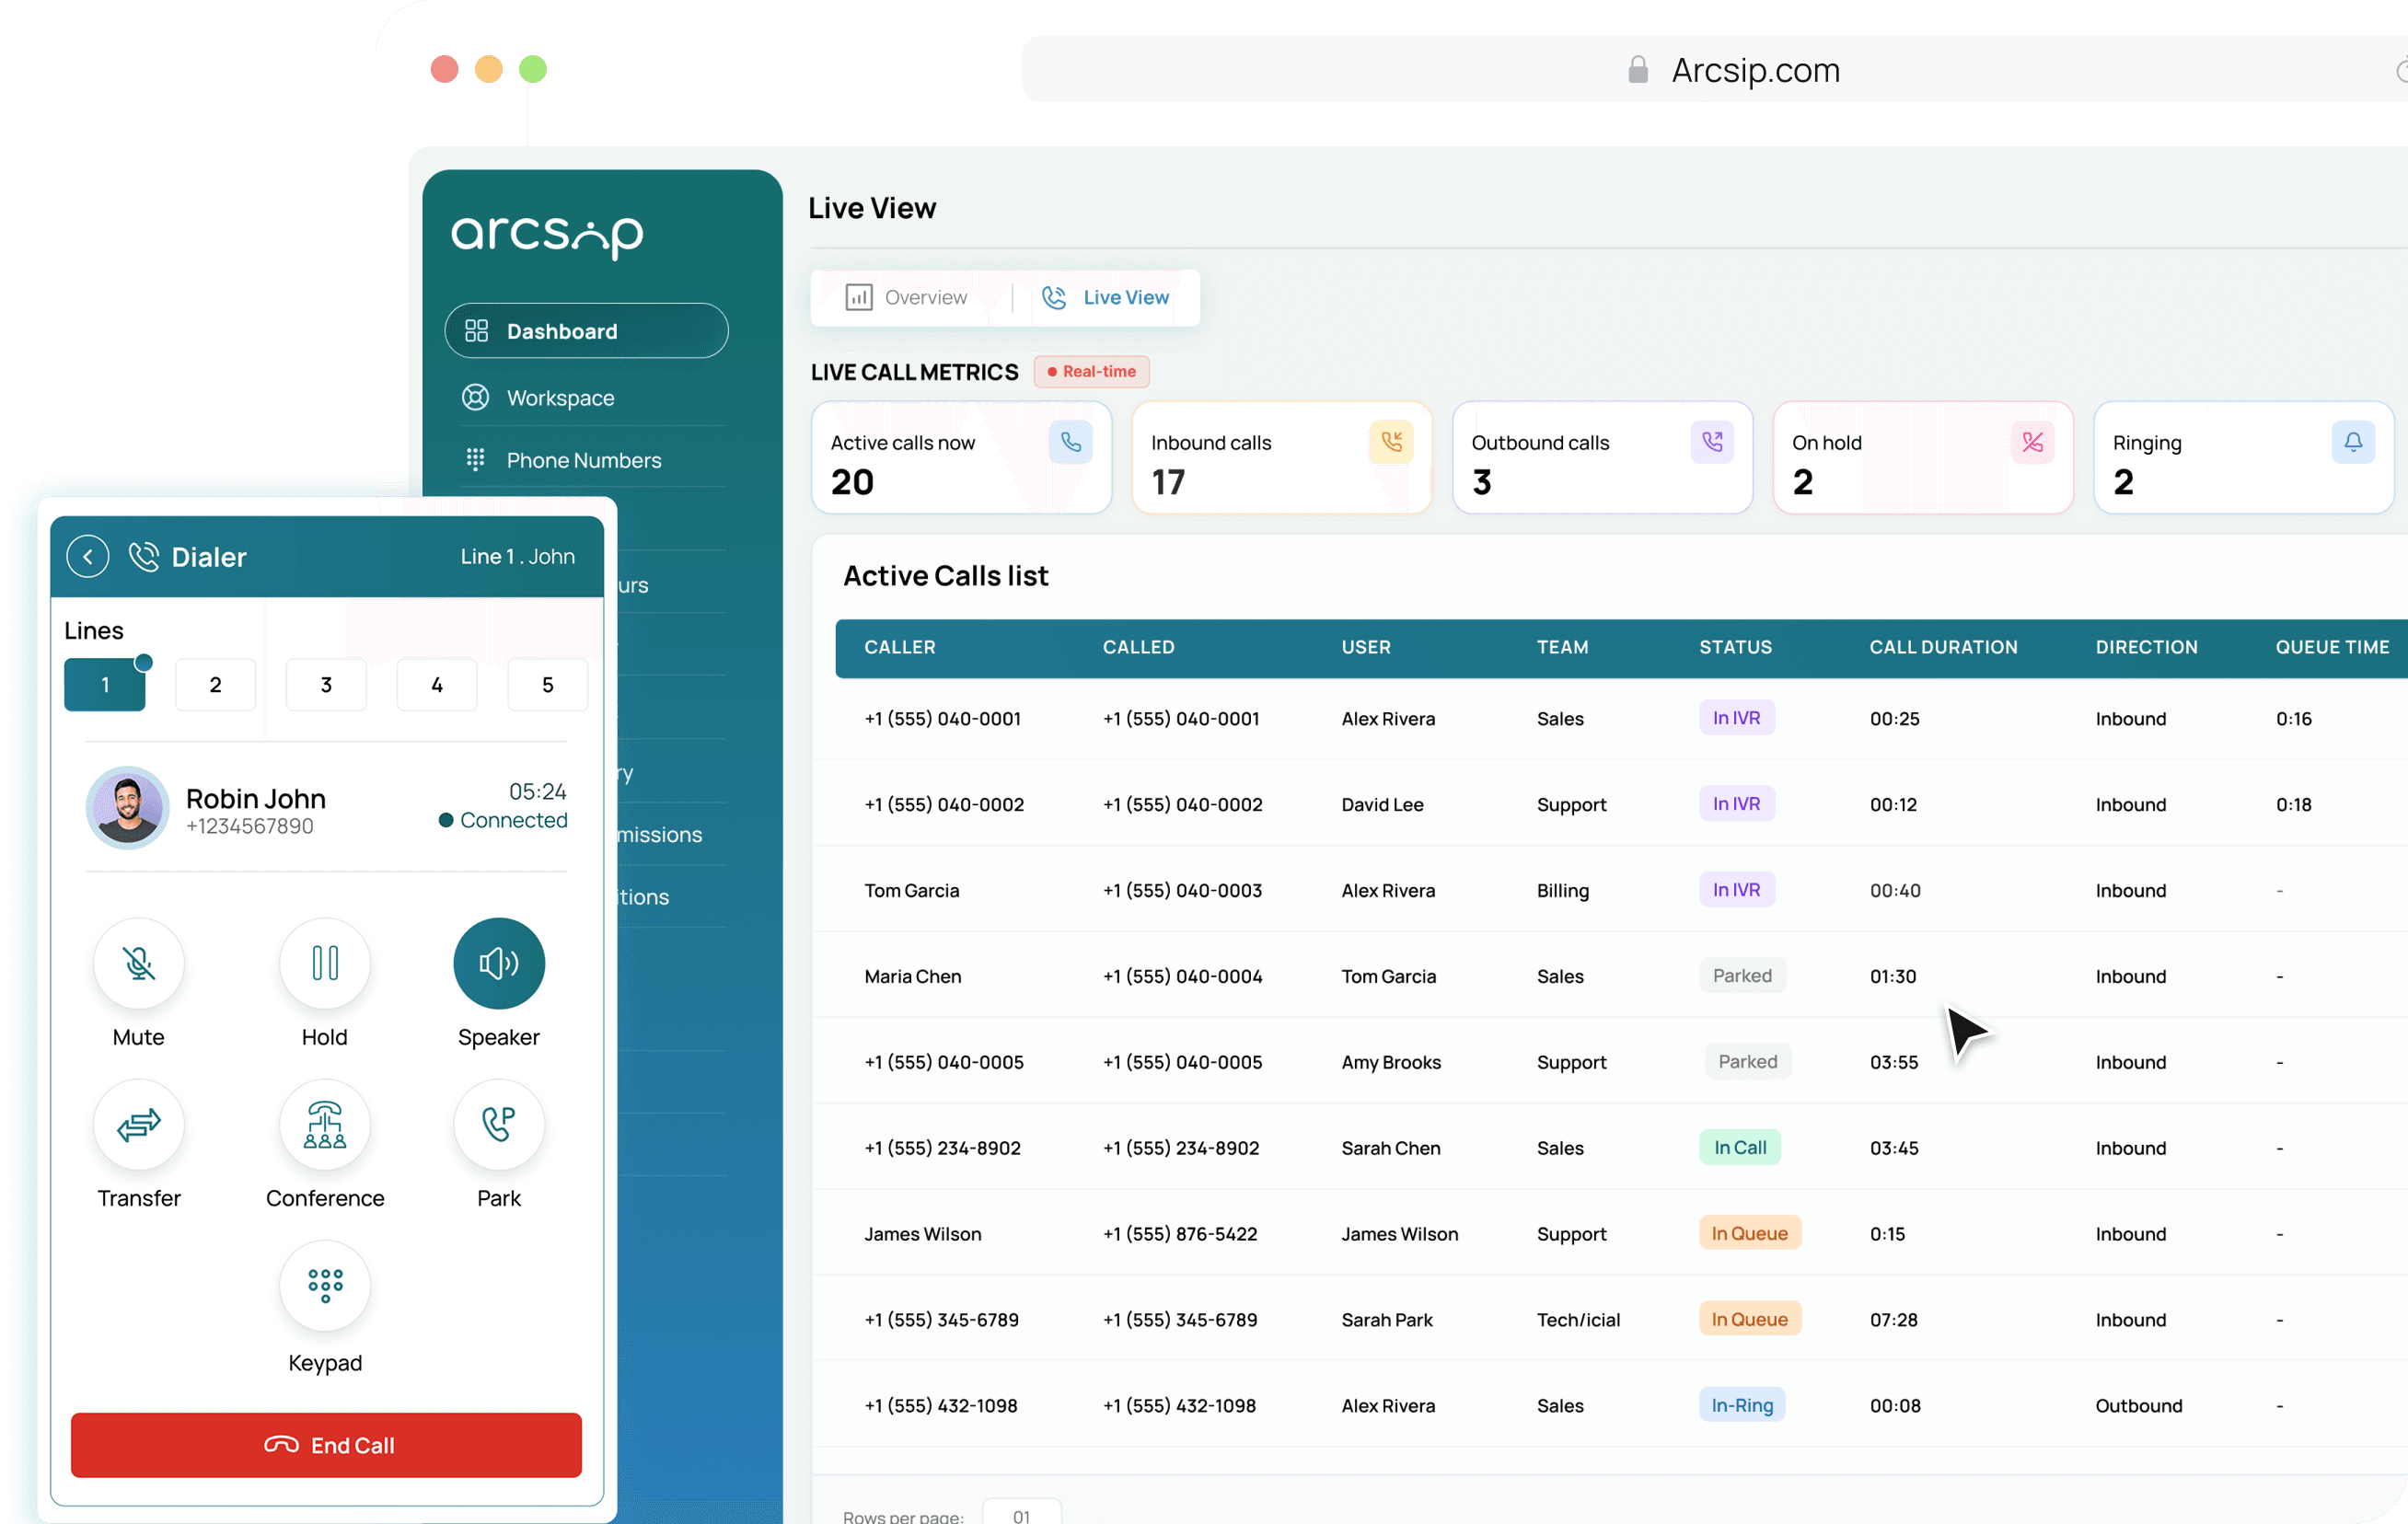Click caller Tom Garcia
The height and width of the screenshot is (1524, 2408).
[x=911, y=890]
